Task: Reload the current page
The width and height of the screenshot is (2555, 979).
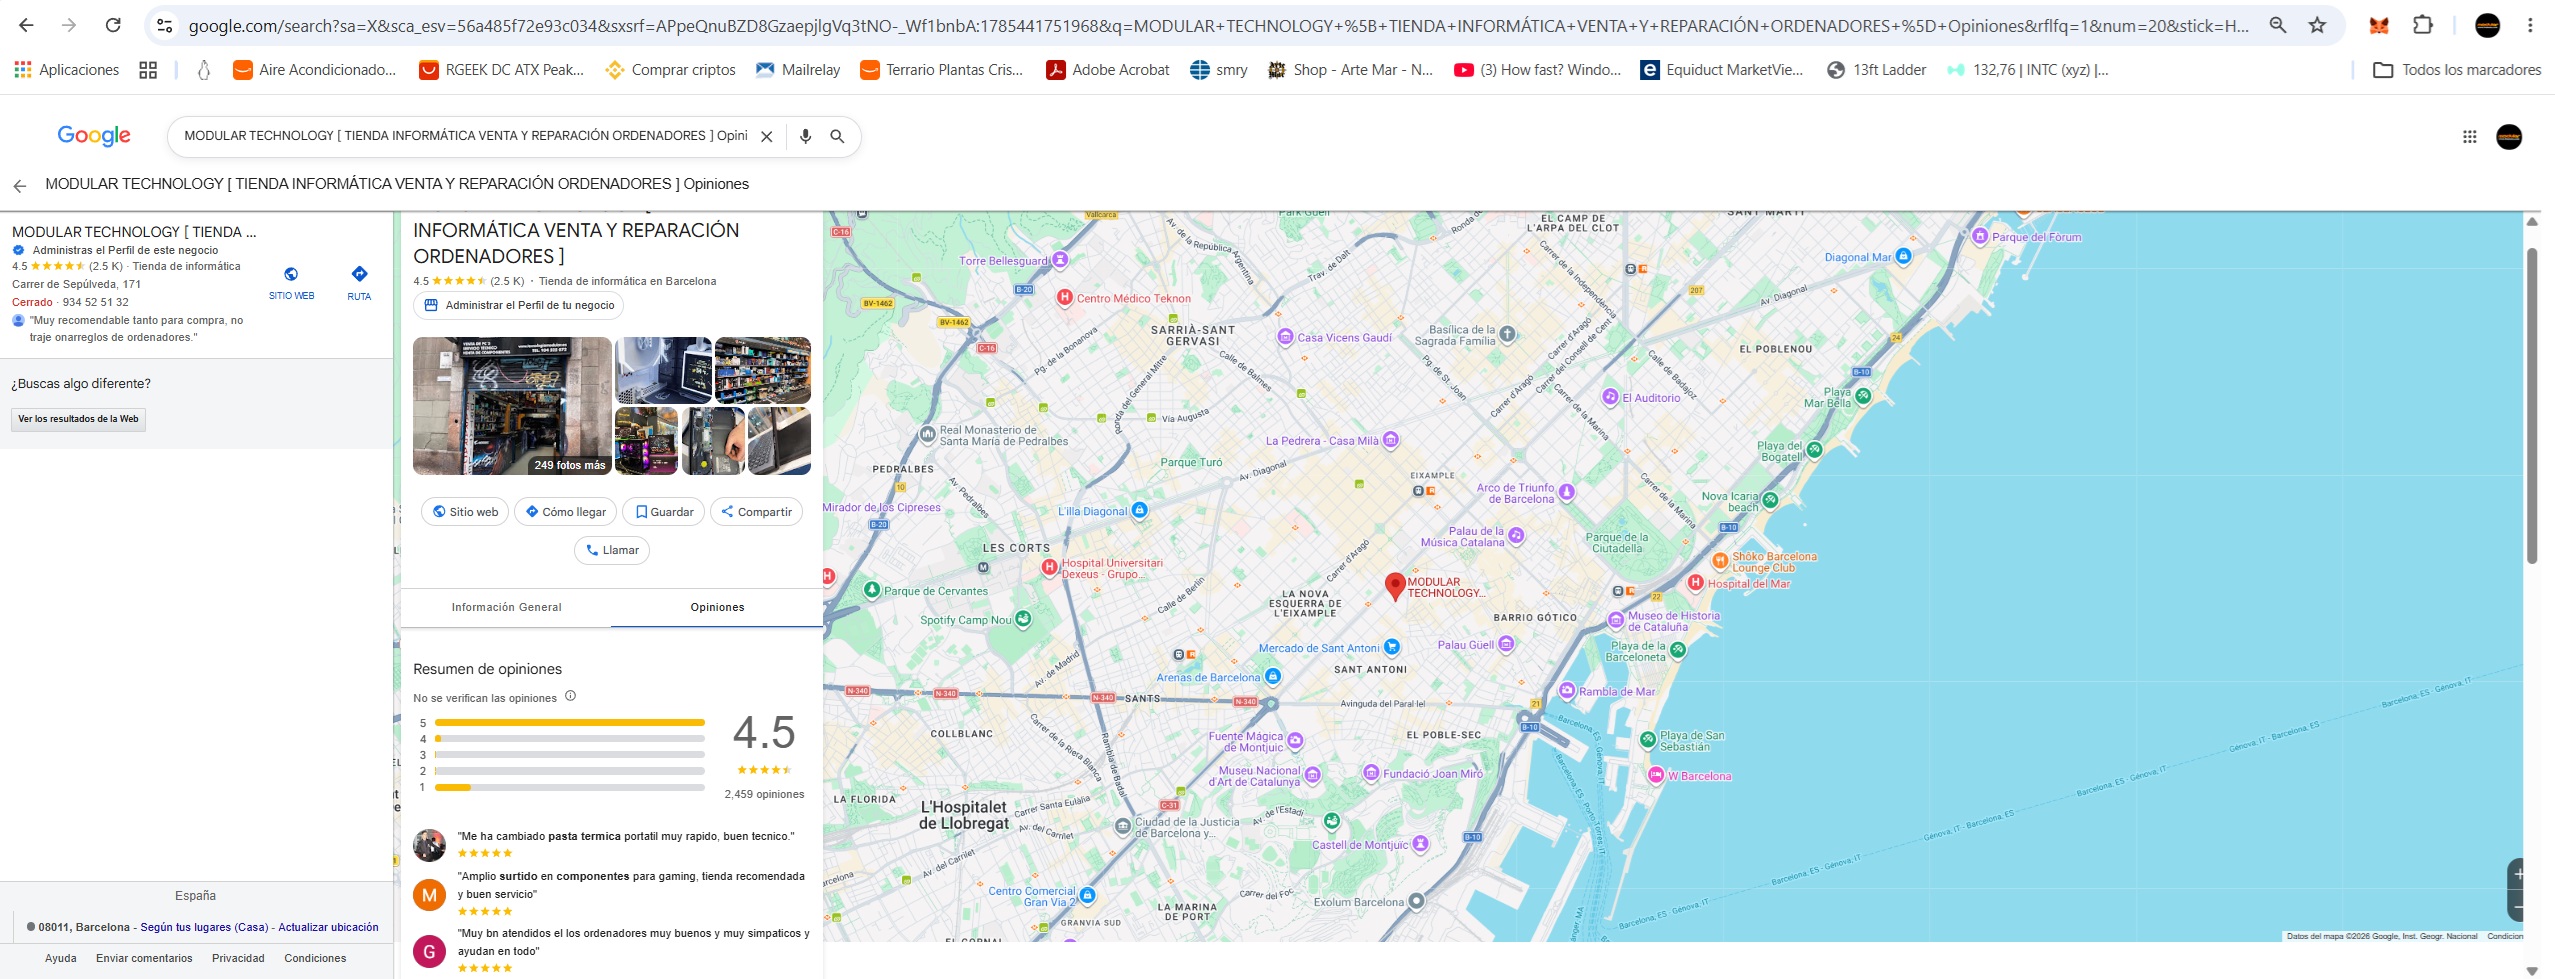Action: [x=113, y=25]
